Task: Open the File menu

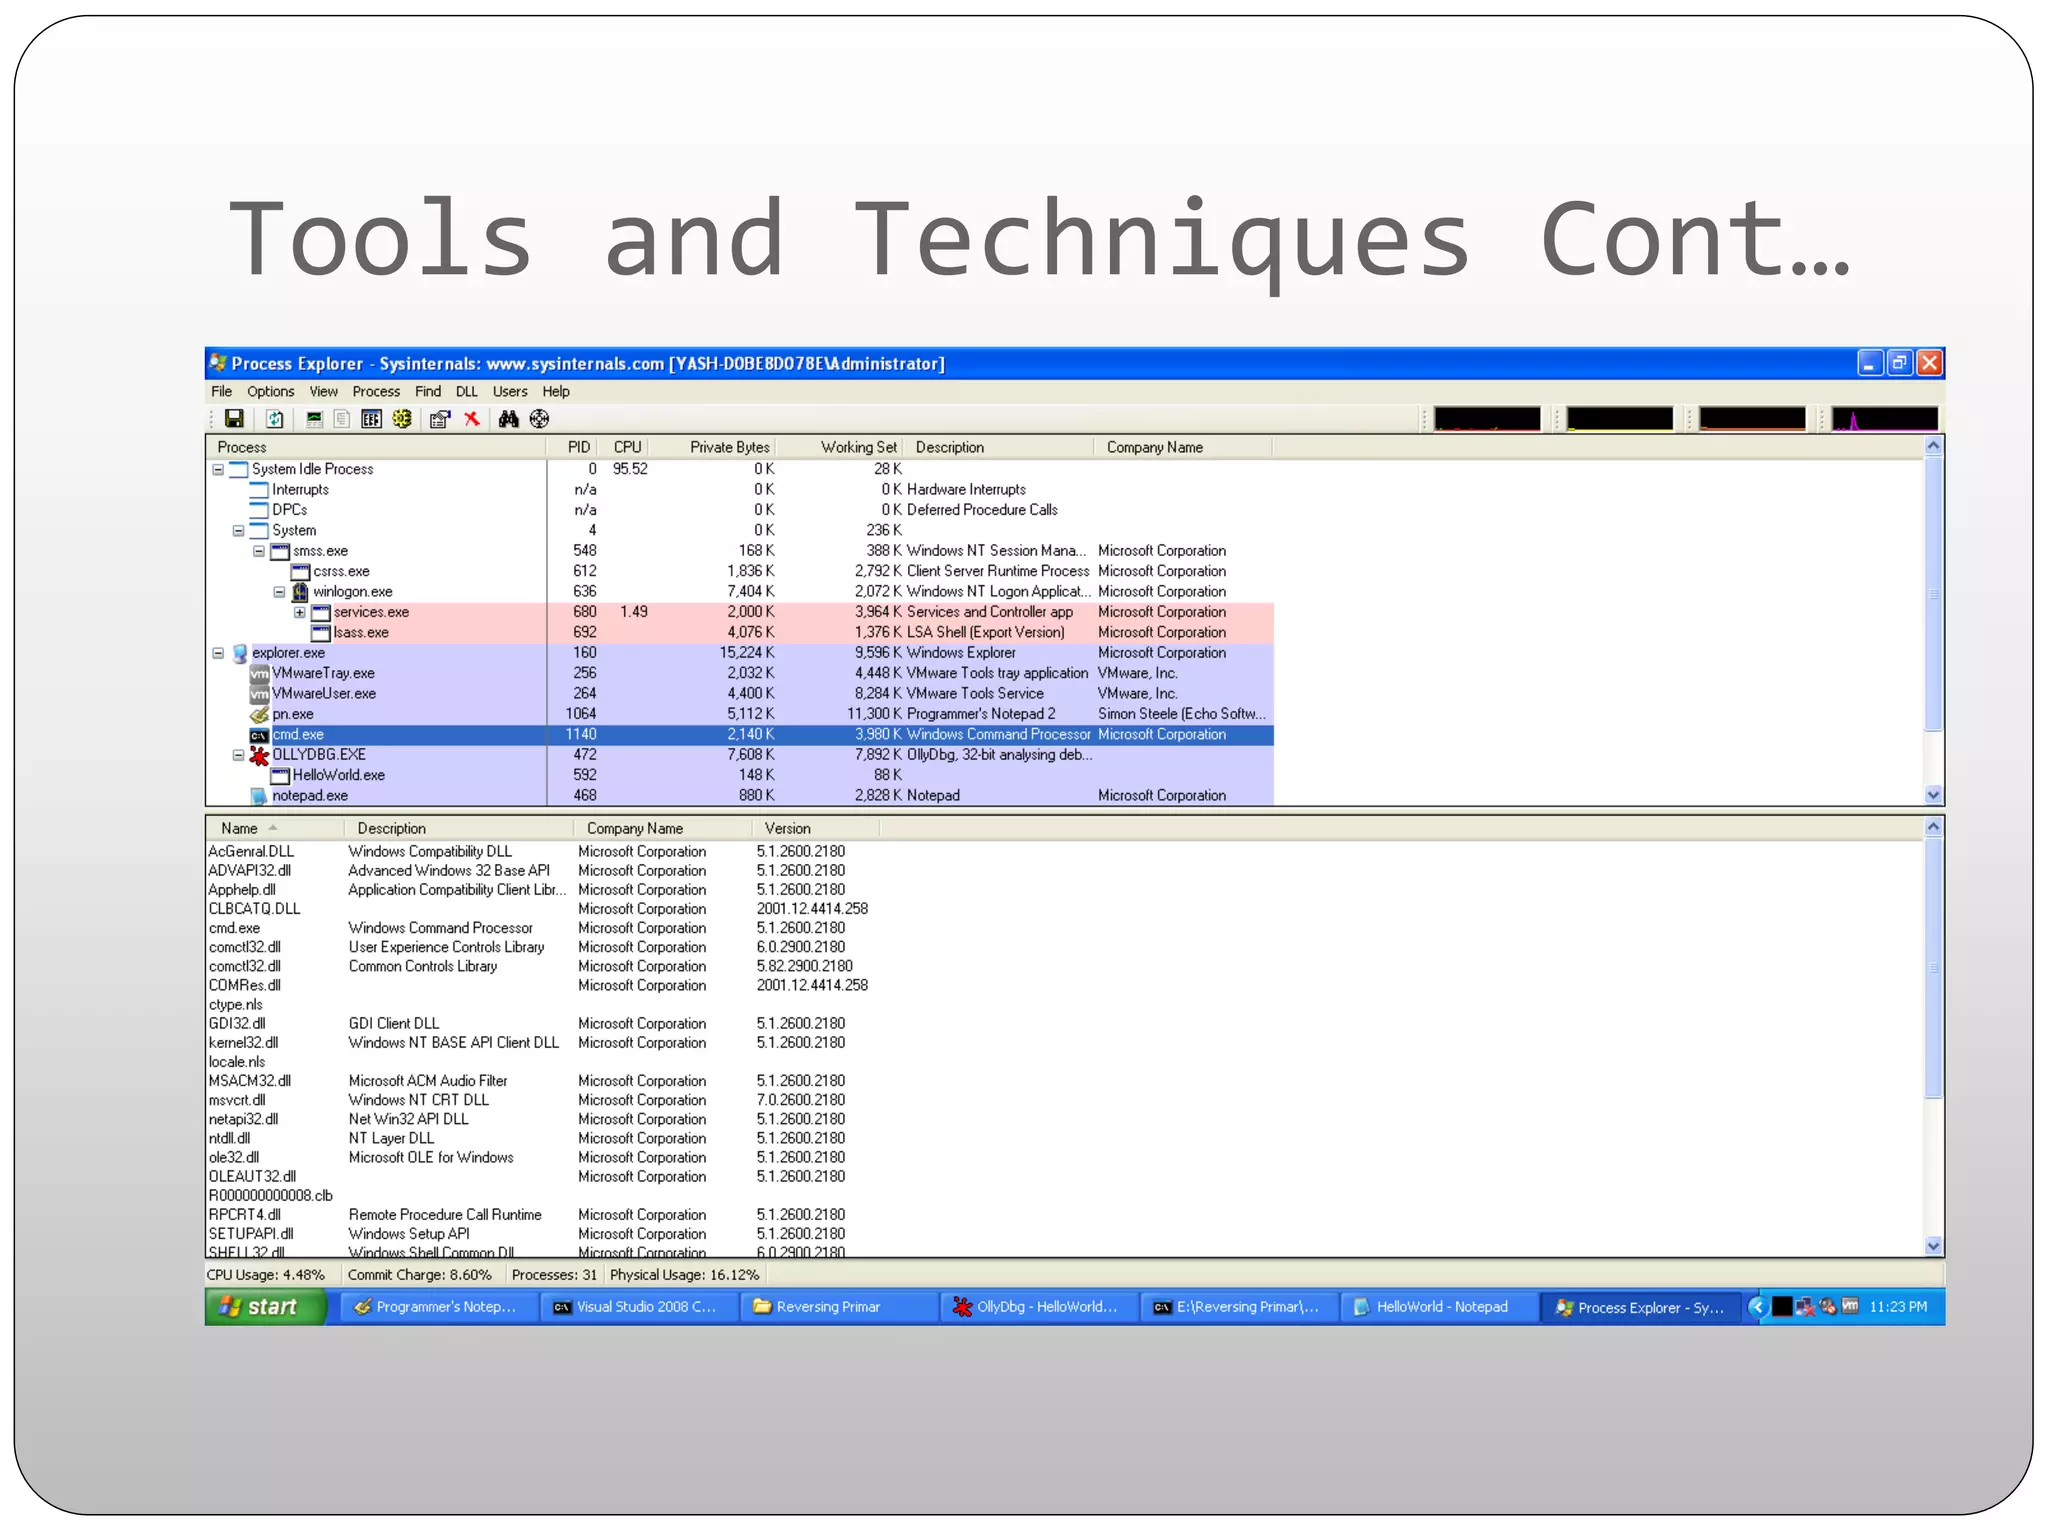Action: 222,392
